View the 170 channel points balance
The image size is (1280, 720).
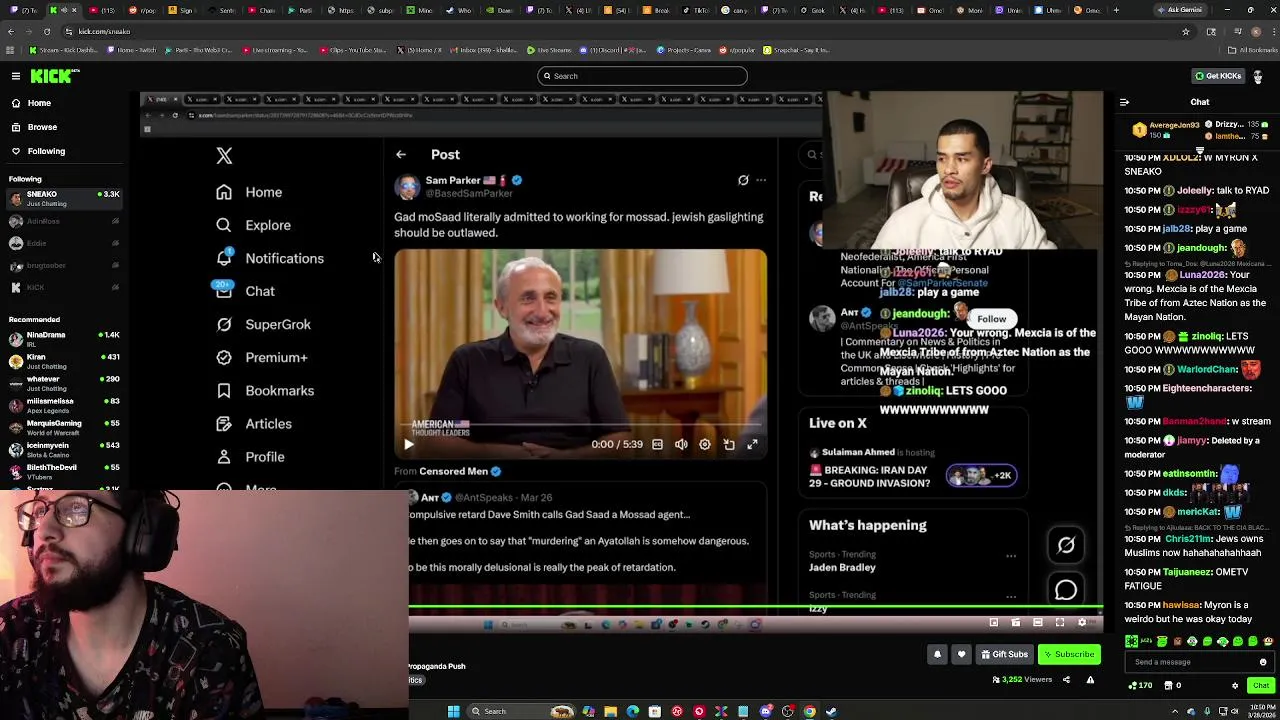[1140, 686]
